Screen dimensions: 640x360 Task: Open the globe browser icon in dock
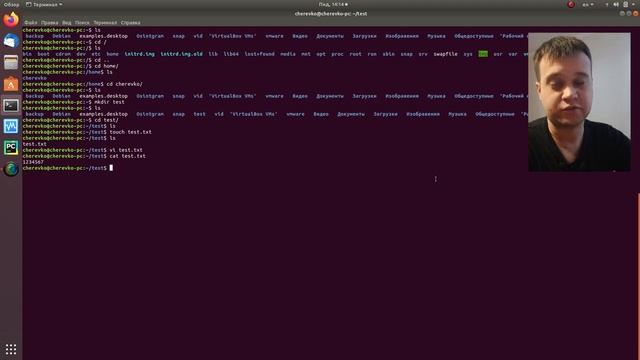(11, 169)
